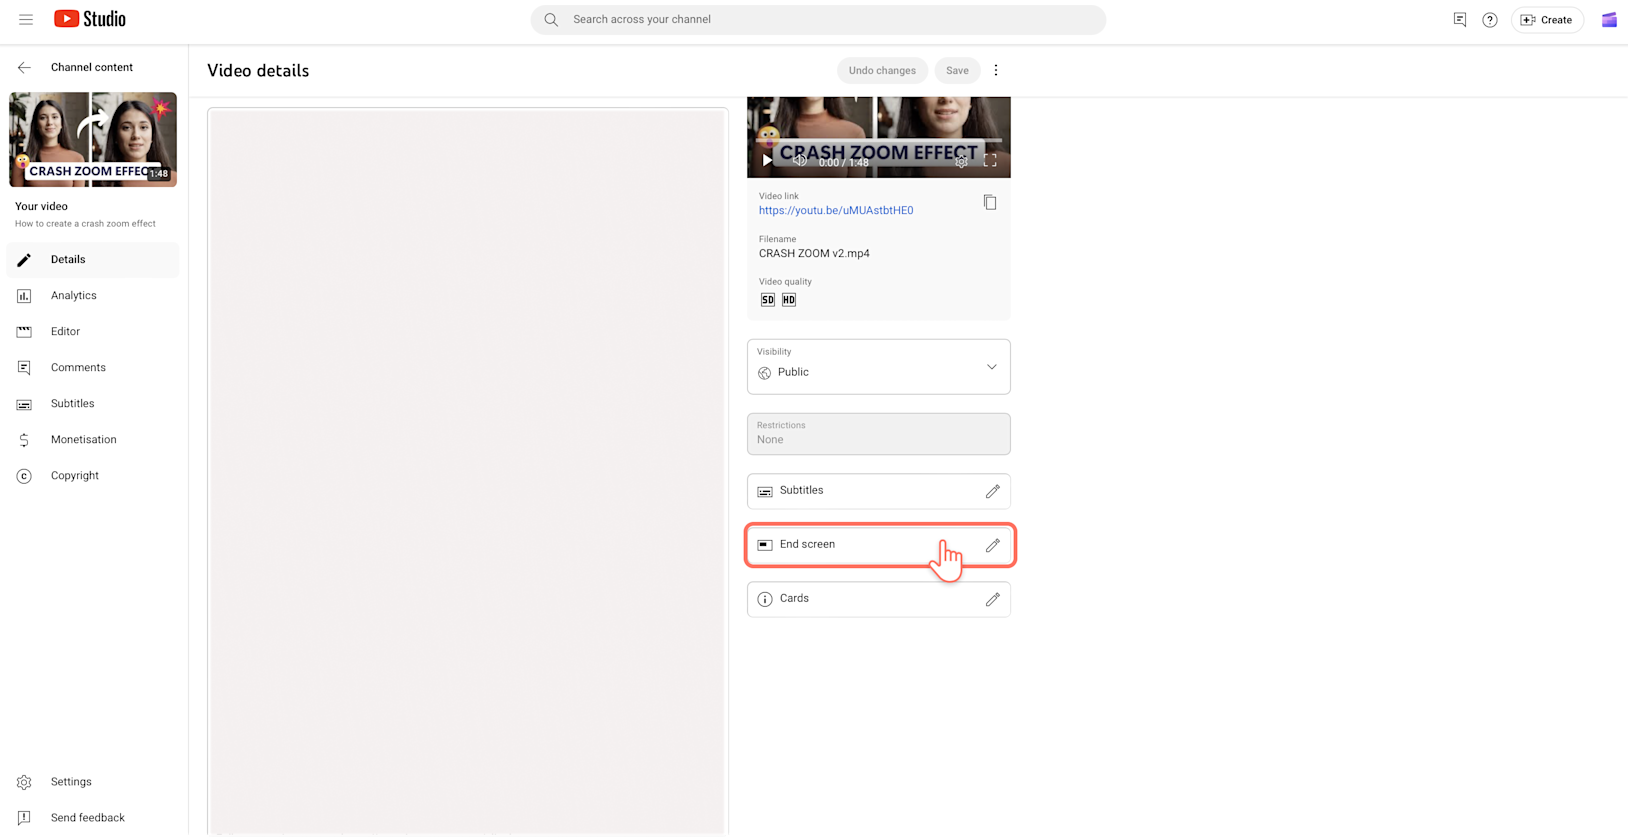Click the search across your channel field

(818, 20)
